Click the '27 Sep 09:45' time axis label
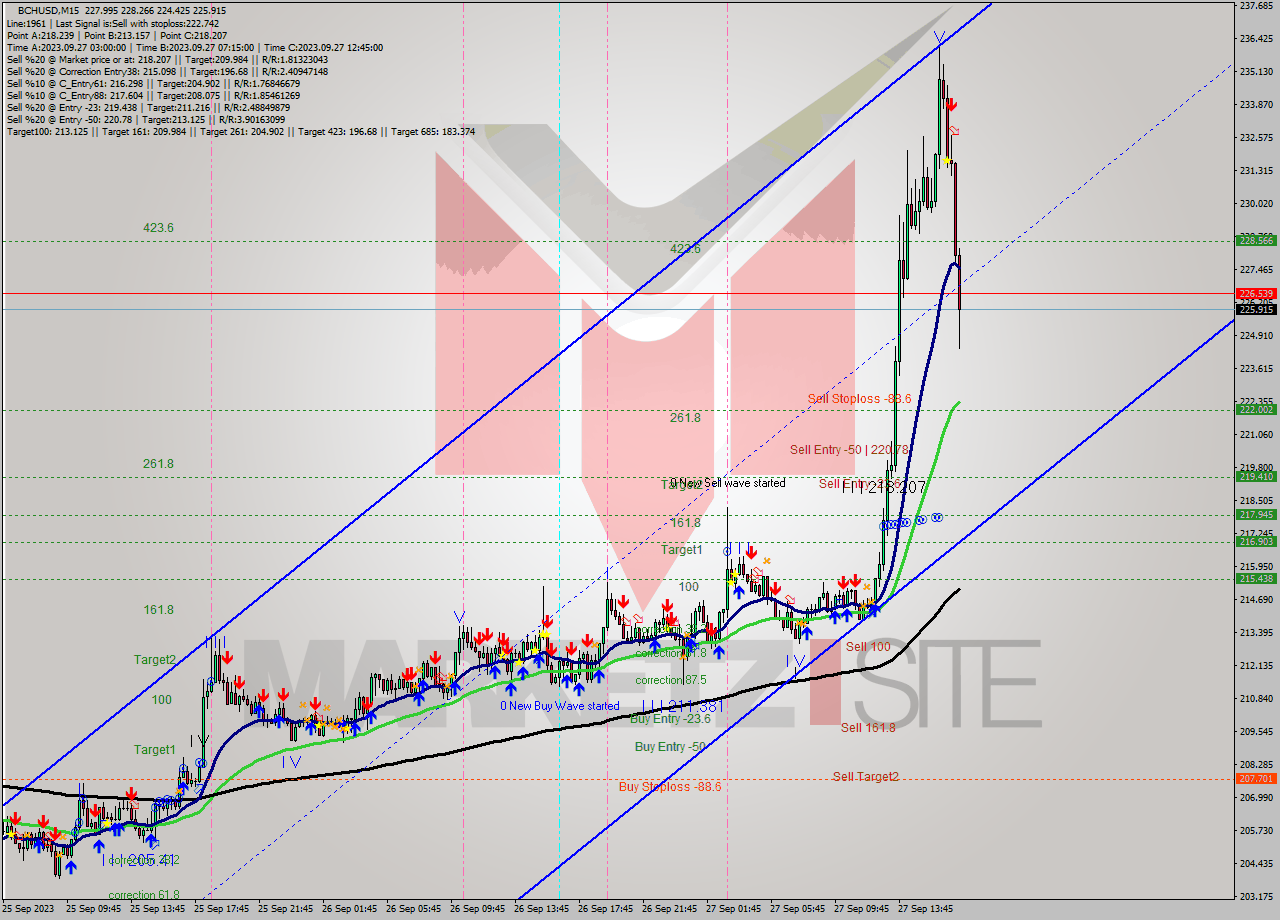1280x920 pixels. [x=862, y=910]
